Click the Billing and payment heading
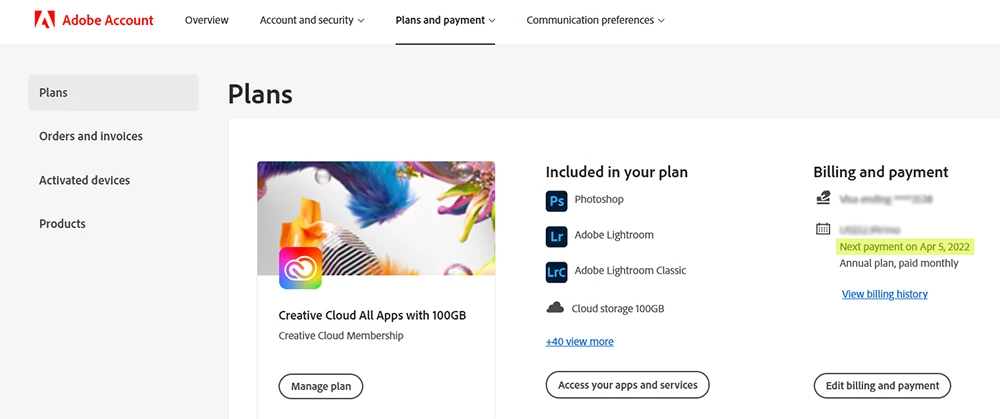Screen dimensions: 1000x419 [881, 172]
